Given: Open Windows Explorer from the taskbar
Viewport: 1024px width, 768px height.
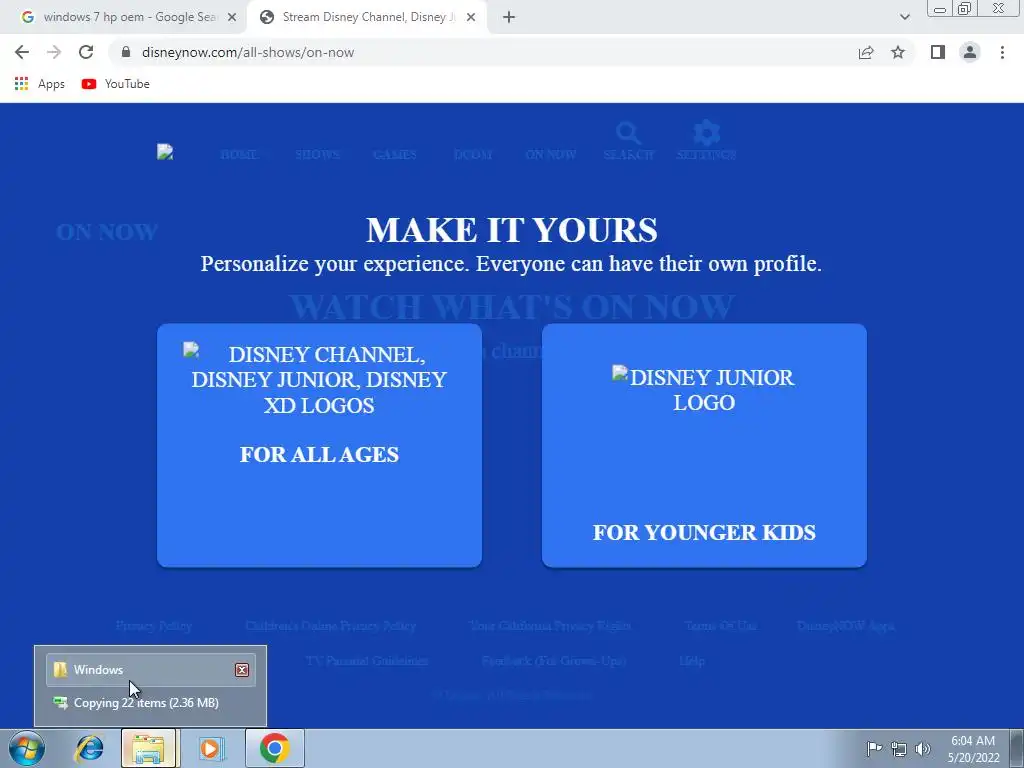Looking at the screenshot, I should coord(148,748).
